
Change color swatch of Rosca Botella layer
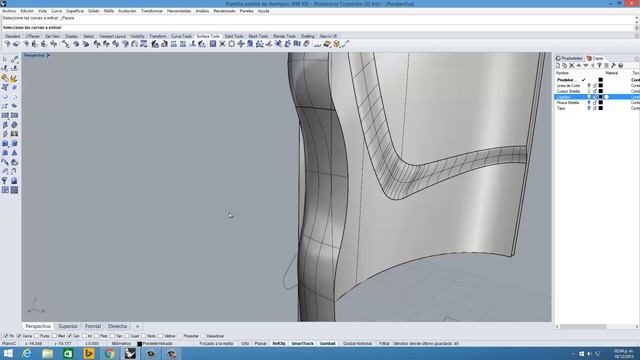point(600,102)
